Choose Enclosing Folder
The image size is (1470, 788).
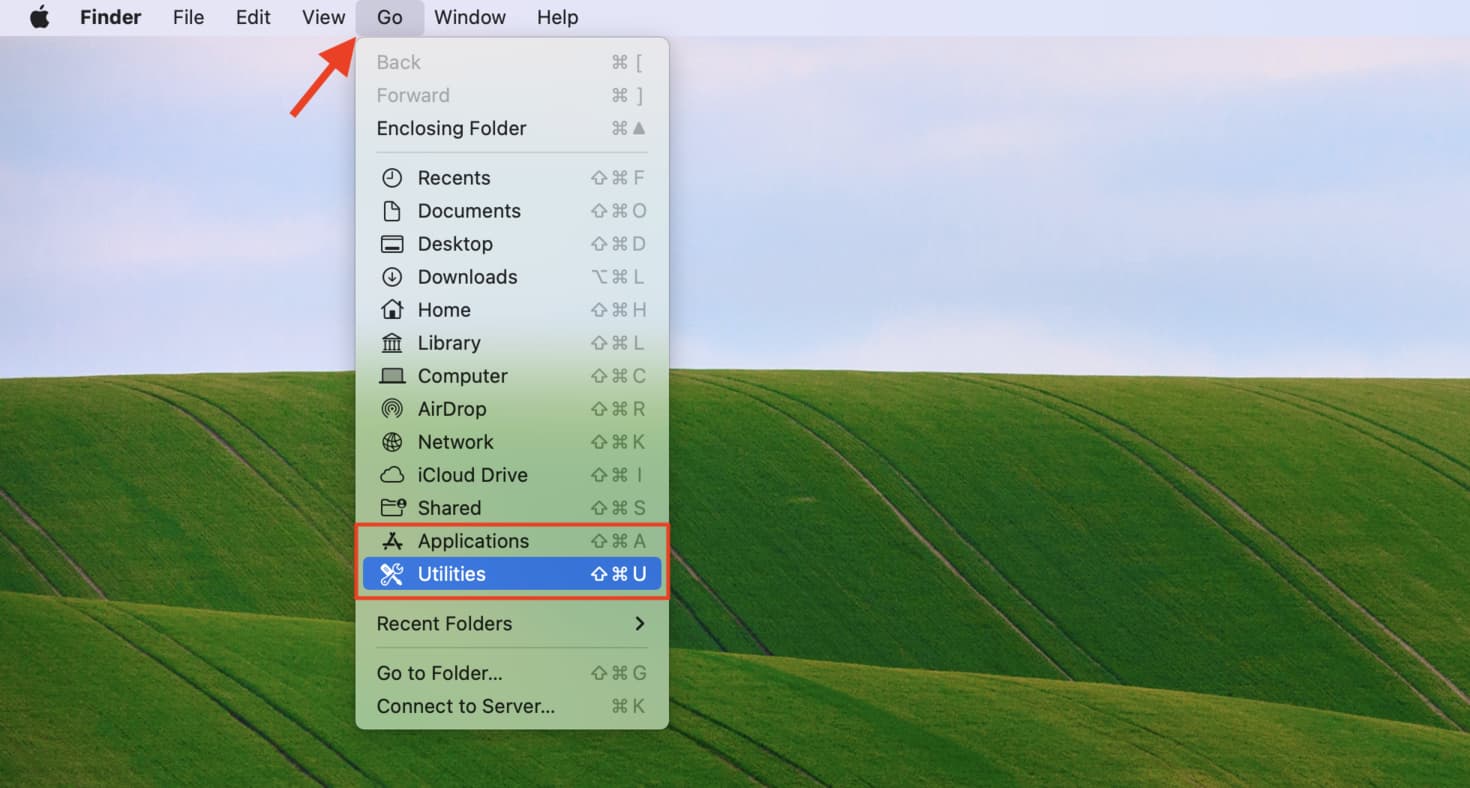512,128
